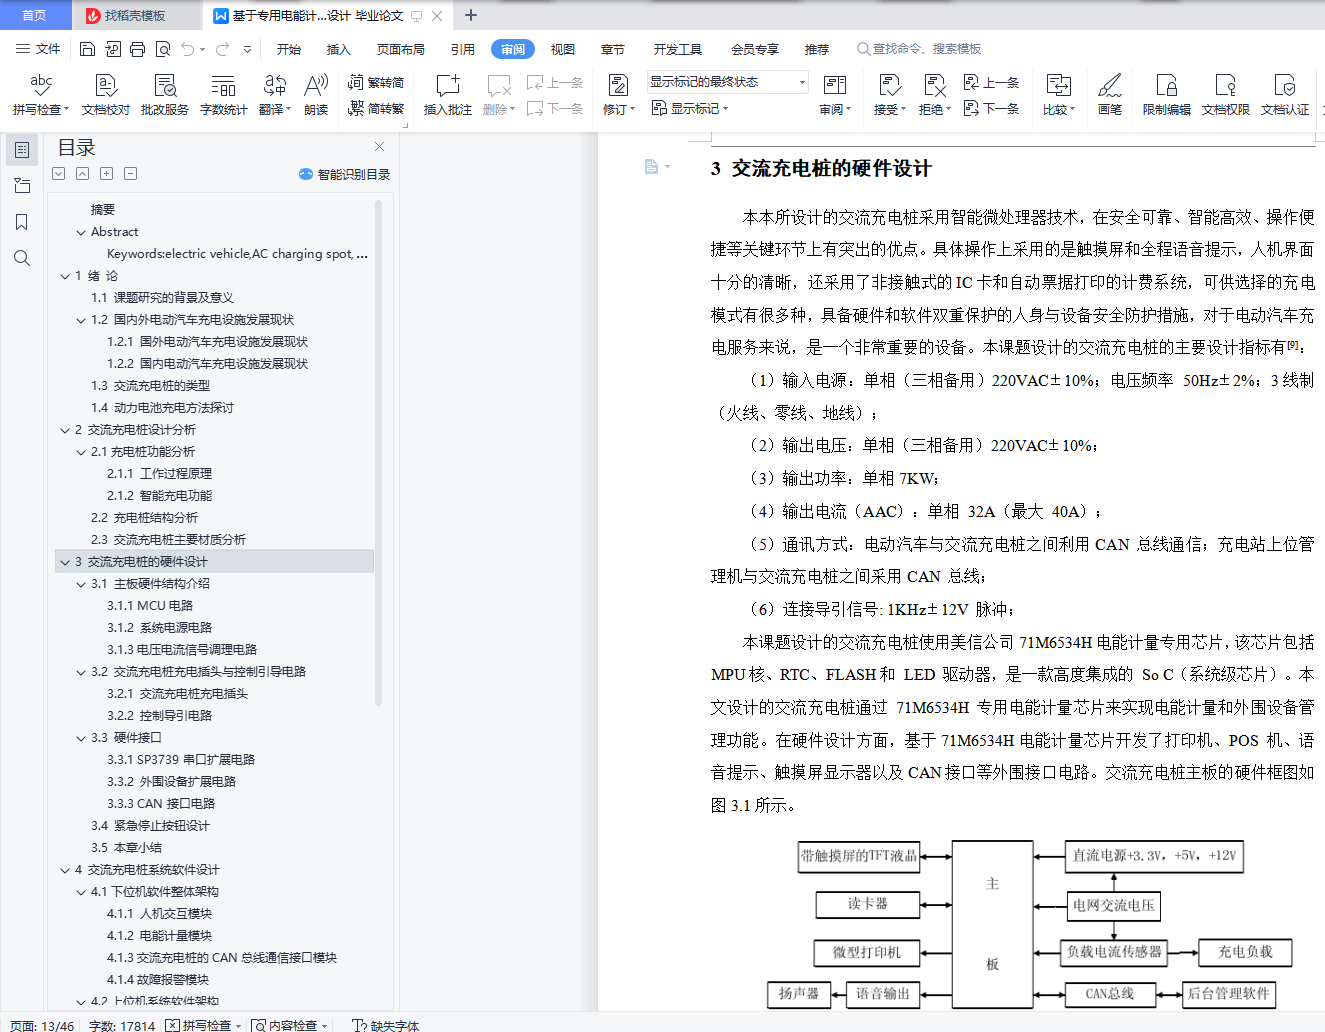Viewport: 1325px width, 1032px height.
Task: Open 文档校对 document proofreading
Action: (106, 95)
